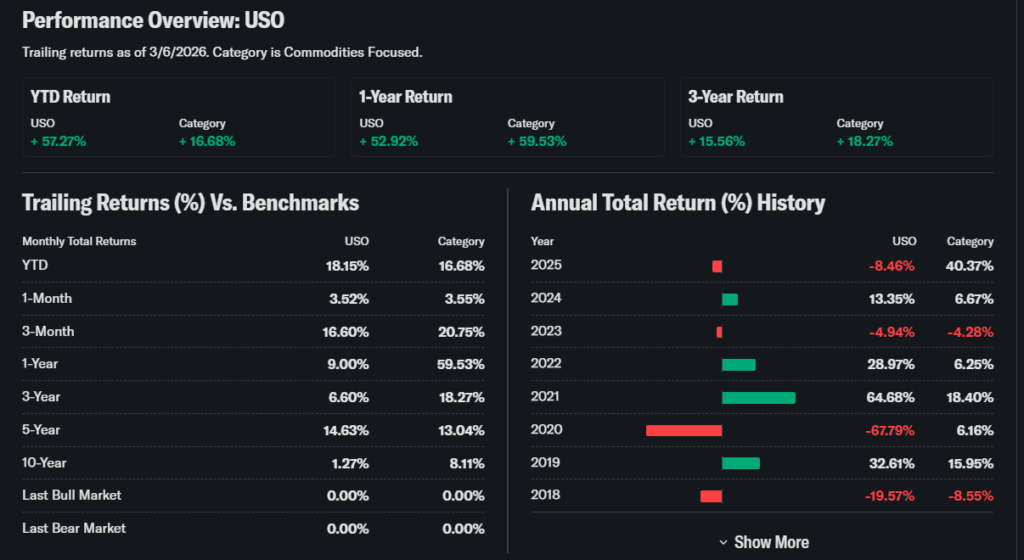1024x560 pixels.
Task: Click the 2024 green return bar
Action: coord(729,299)
